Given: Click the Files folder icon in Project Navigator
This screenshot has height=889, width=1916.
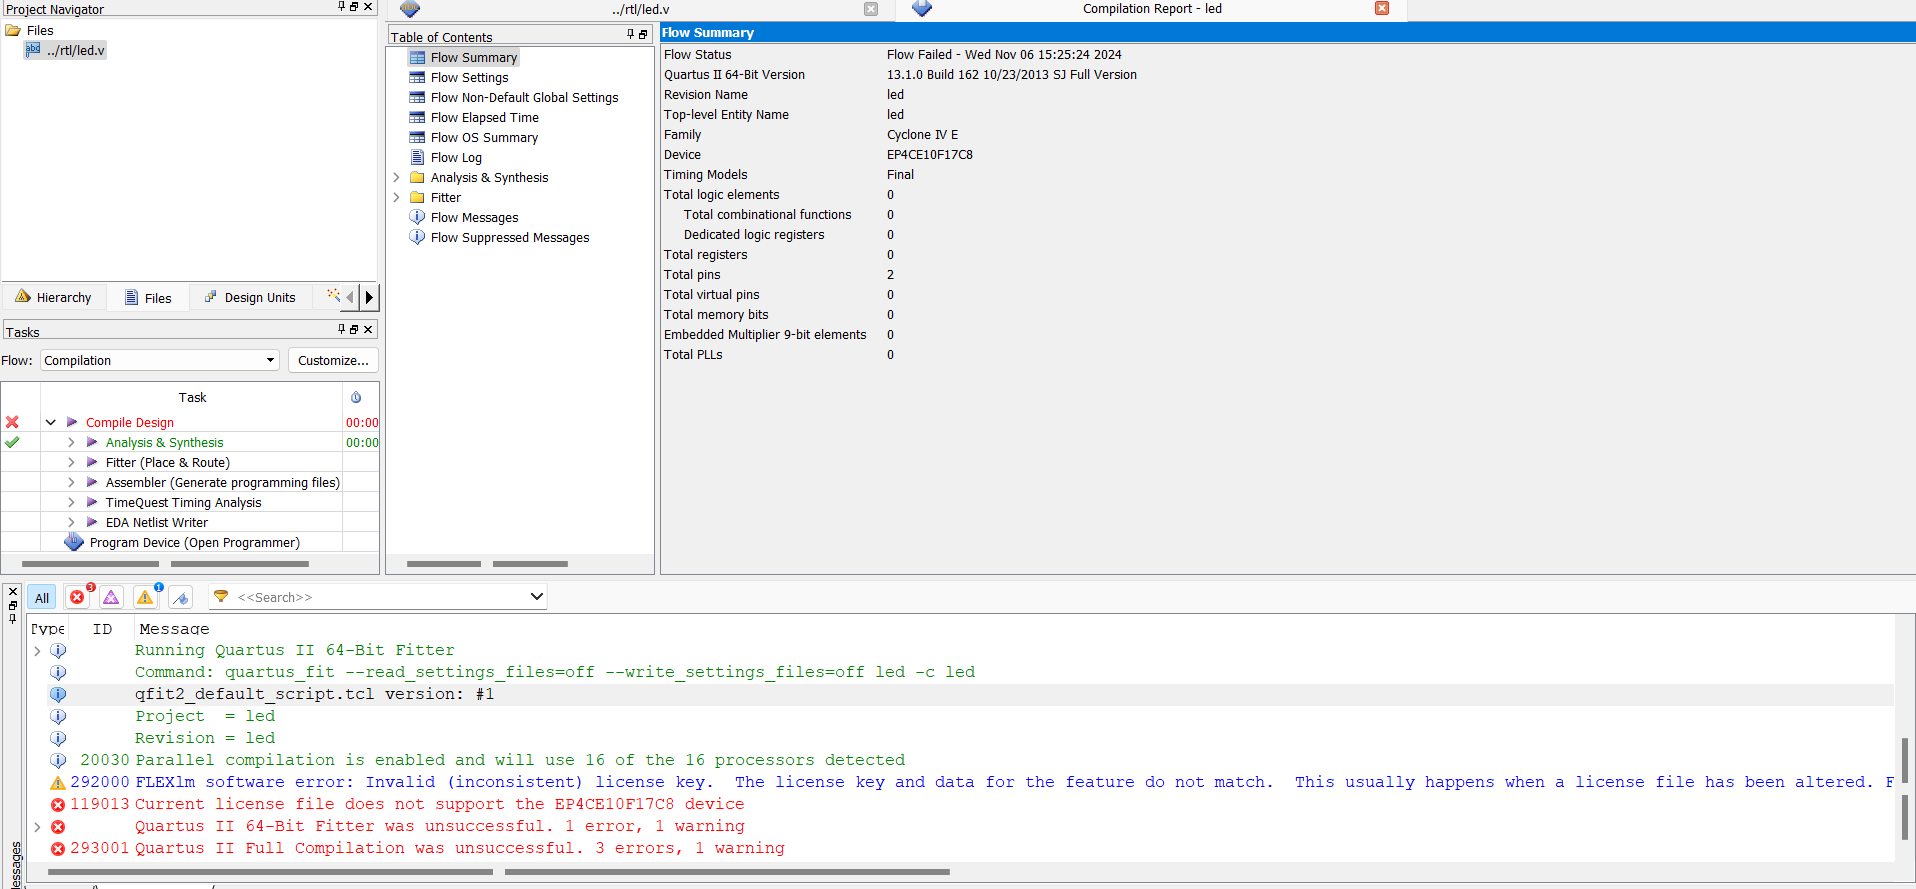Looking at the screenshot, I should 13,31.
